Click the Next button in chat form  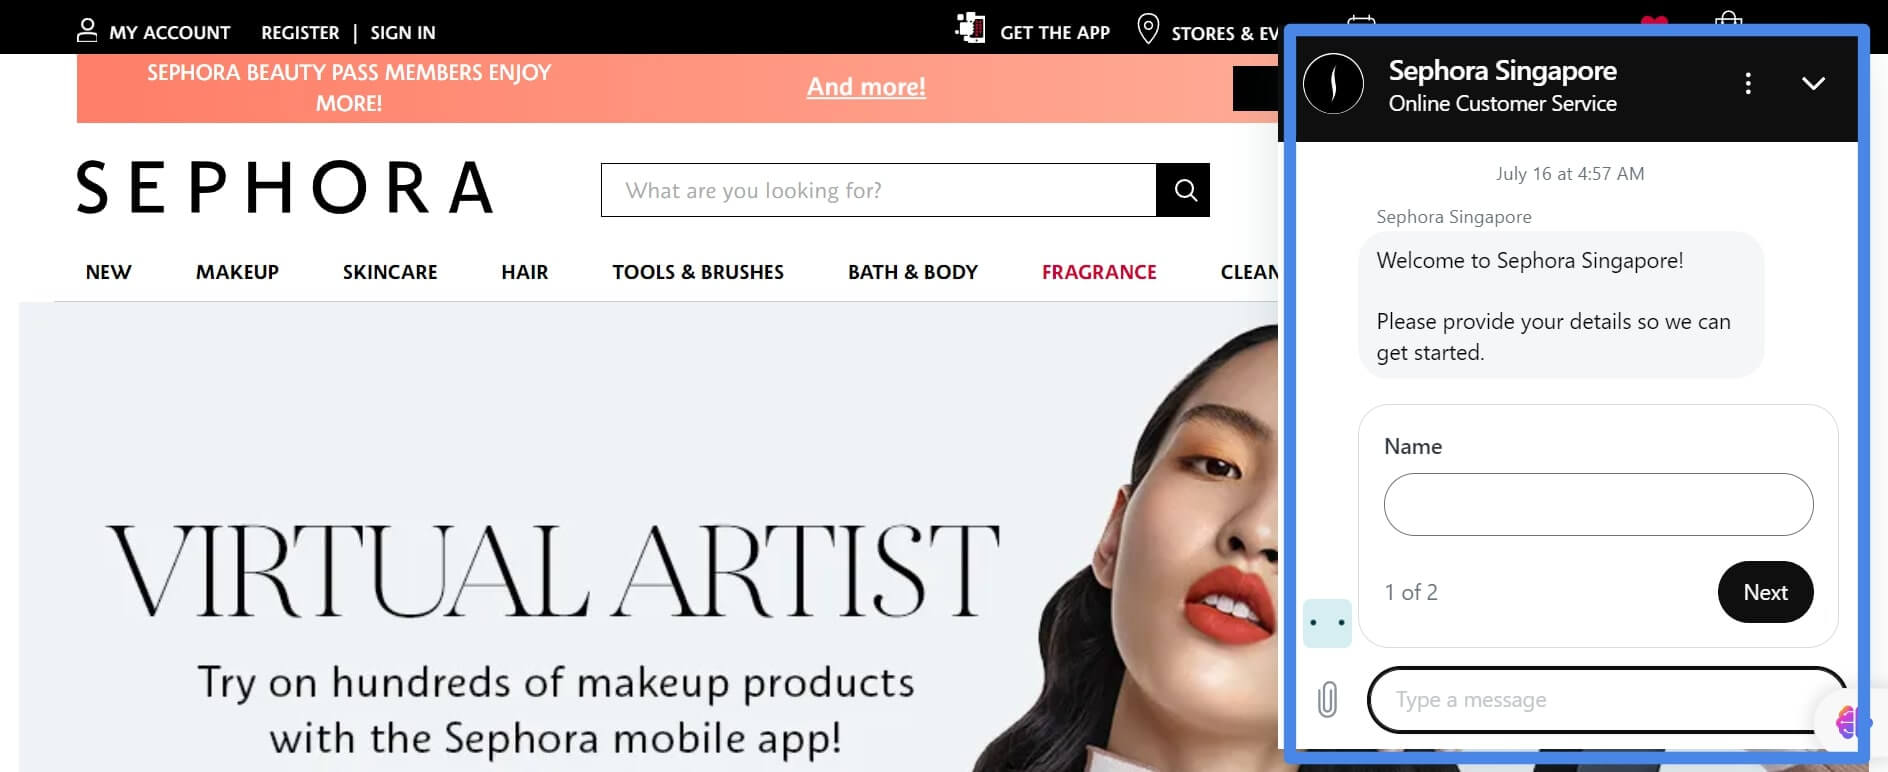(x=1765, y=592)
